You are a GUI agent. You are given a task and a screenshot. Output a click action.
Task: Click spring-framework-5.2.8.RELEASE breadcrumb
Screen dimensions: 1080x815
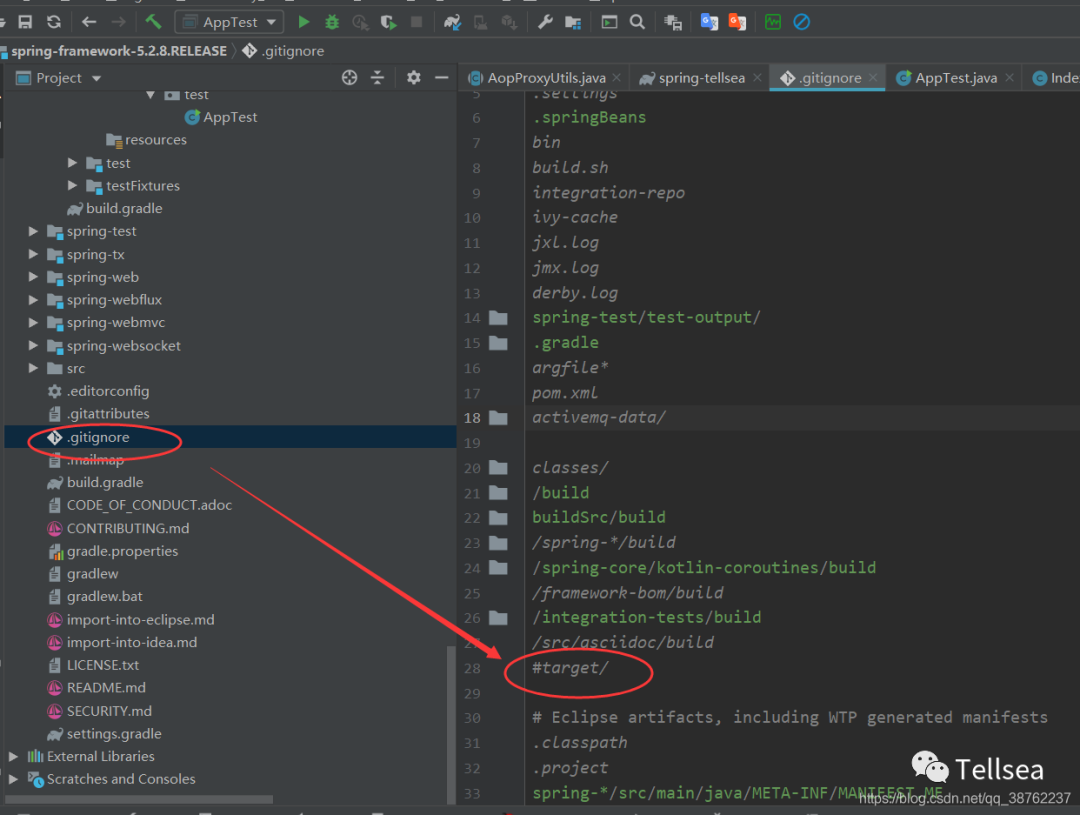tap(118, 51)
